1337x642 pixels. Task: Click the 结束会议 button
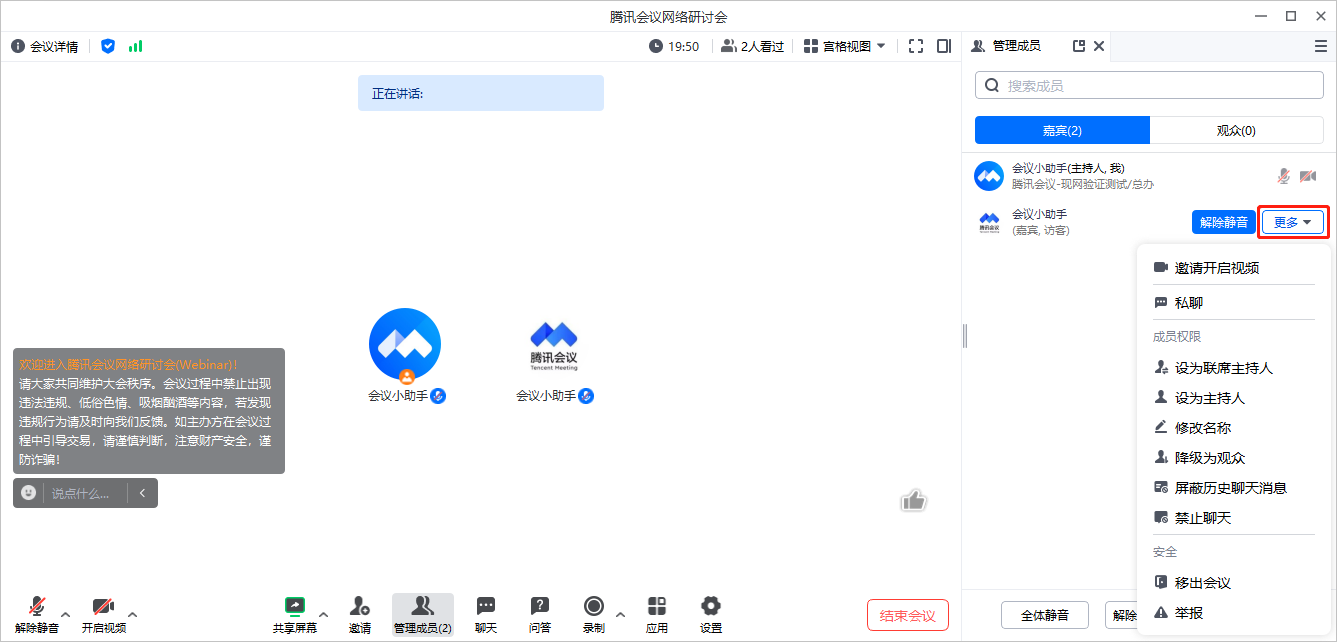pyautogui.click(x=908, y=615)
